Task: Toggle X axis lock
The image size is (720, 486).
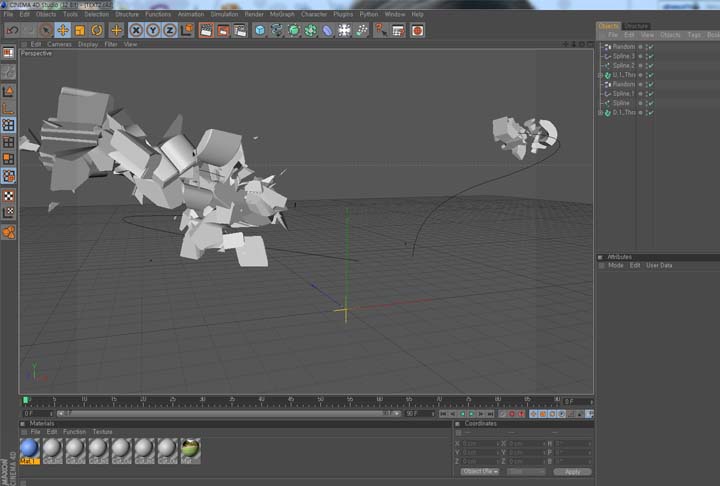Action: click(x=136, y=30)
